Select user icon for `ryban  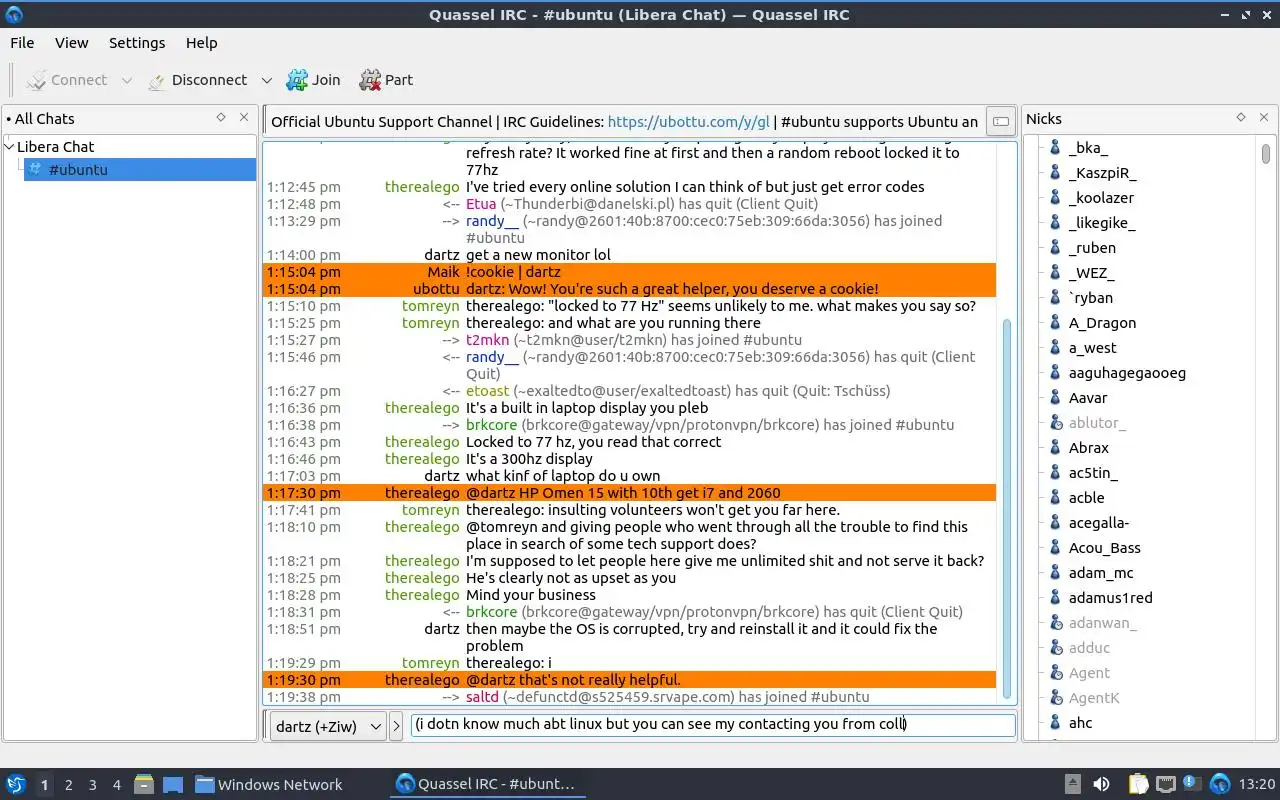pos(1054,298)
